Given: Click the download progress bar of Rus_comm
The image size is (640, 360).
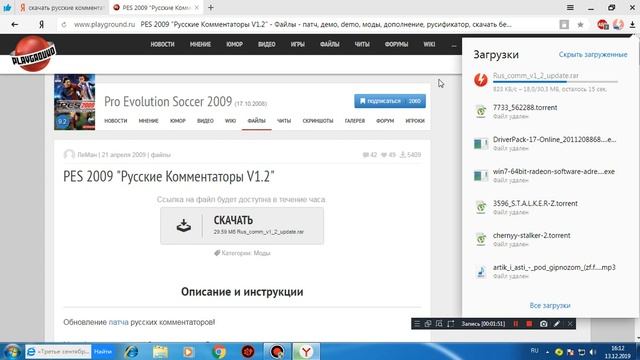Looking at the screenshot, I should 555,82.
